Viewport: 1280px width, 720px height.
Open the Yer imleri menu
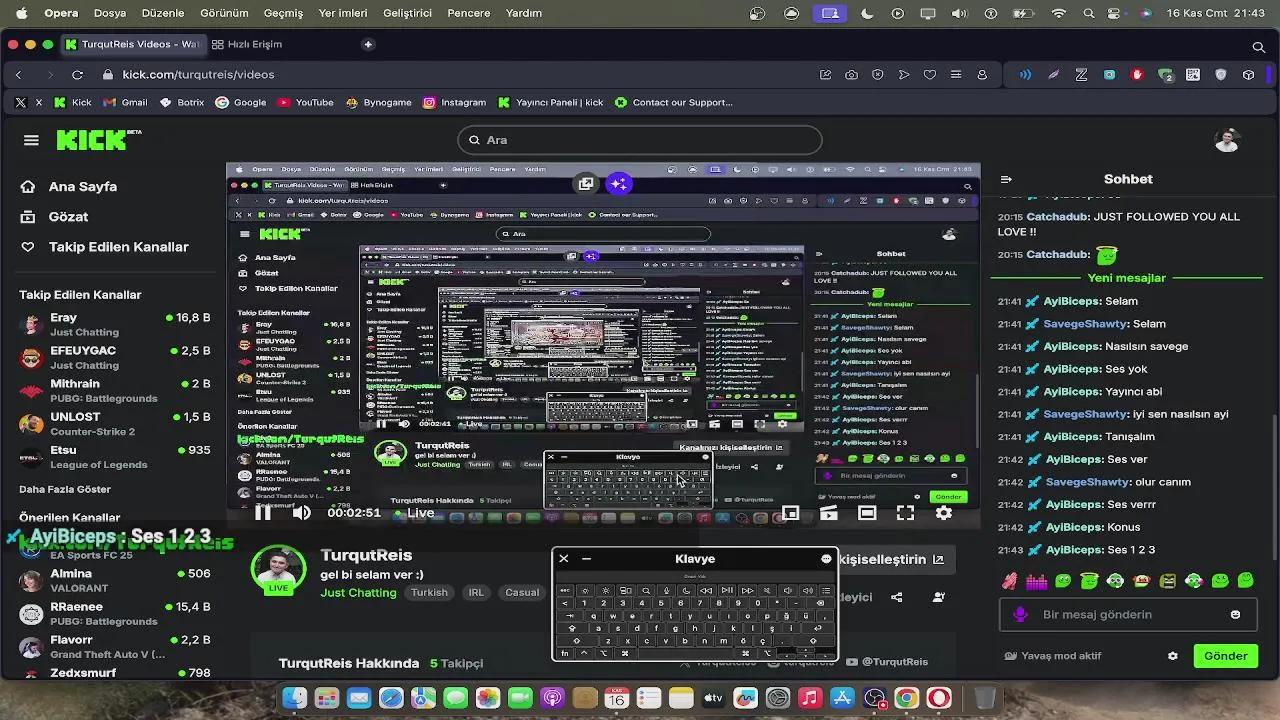pos(343,13)
